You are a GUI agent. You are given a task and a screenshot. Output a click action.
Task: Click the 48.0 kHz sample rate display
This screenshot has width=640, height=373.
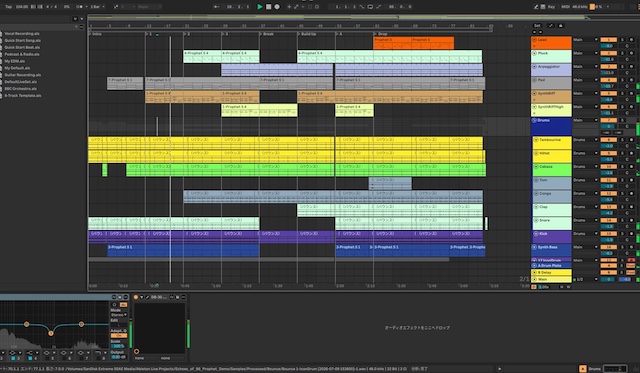pos(580,7)
